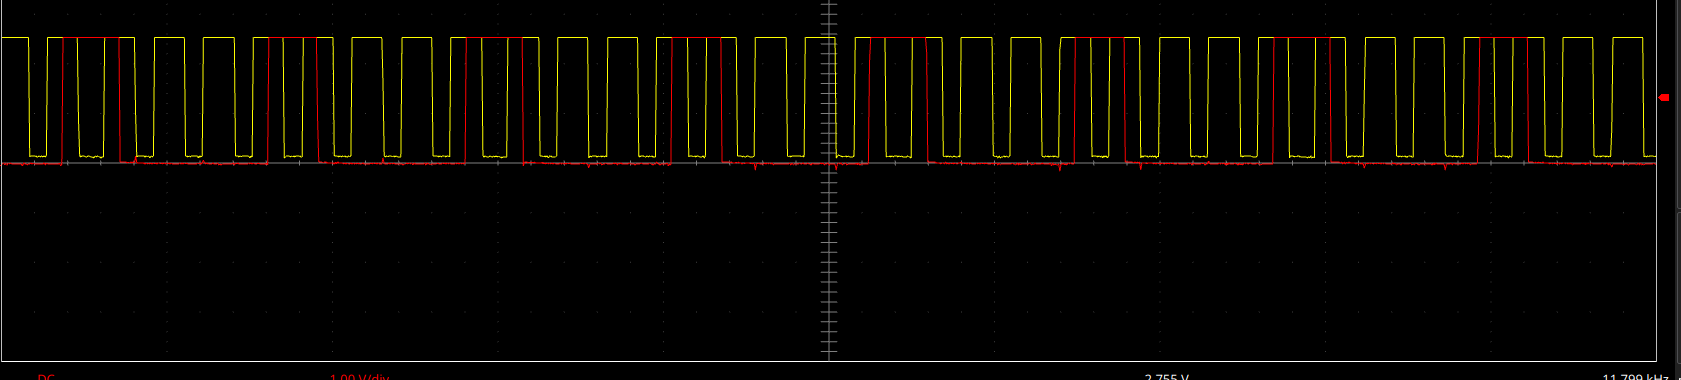Select the red trigger level marker
The width and height of the screenshot is (1681, 380).
pos(1664,98)
